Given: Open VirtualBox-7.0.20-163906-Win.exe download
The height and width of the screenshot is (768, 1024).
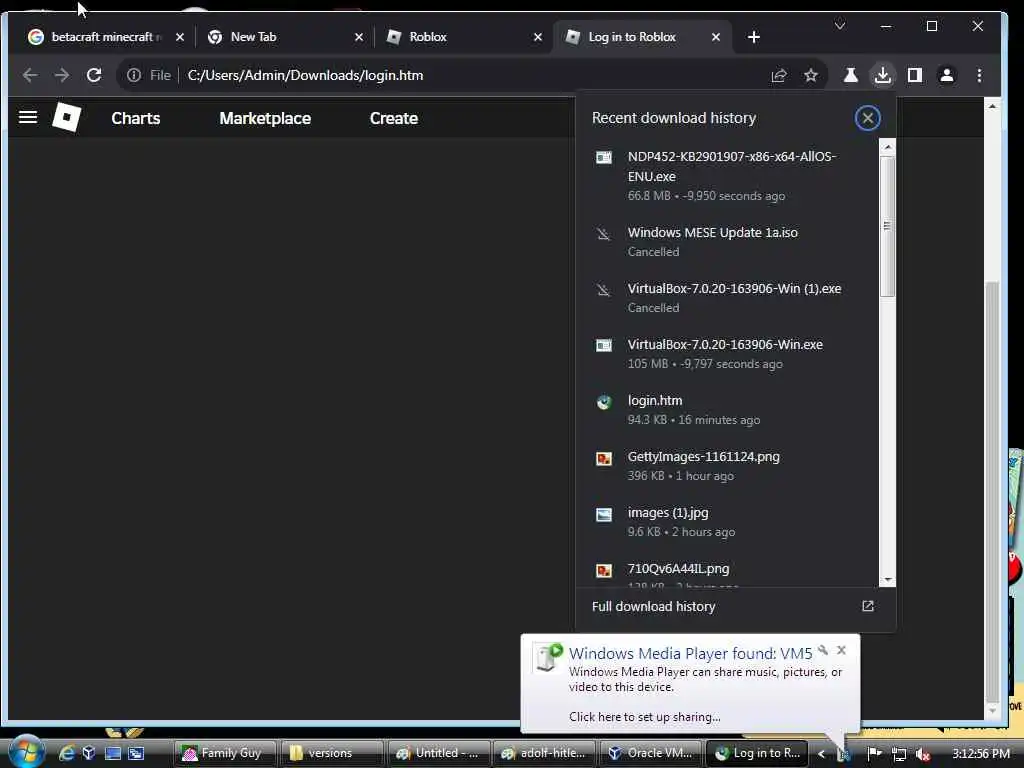Looking at the screenshot, I should (x=727, y=353).
